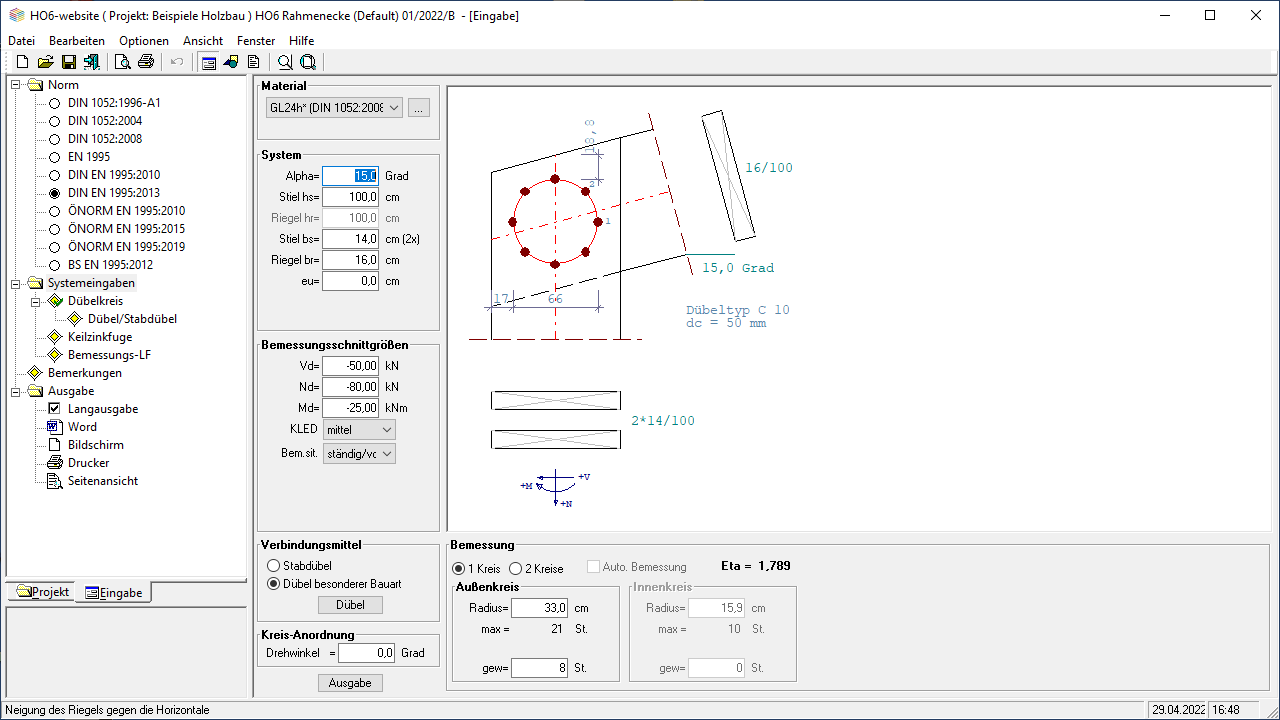Viewport: 1280px width, 720px height.
Task: Click the new file toolbar icon
Action: tap(22, 62)
